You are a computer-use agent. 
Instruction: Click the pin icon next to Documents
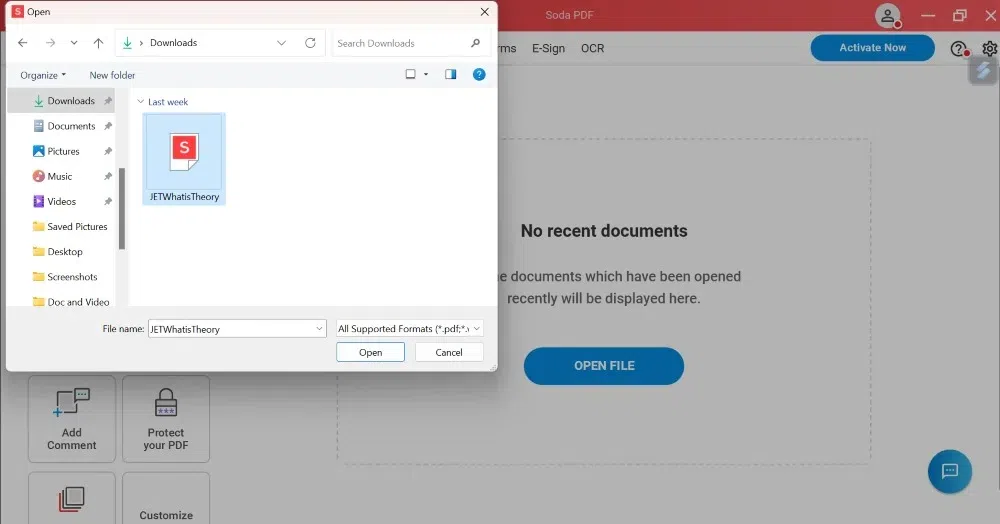108,126
